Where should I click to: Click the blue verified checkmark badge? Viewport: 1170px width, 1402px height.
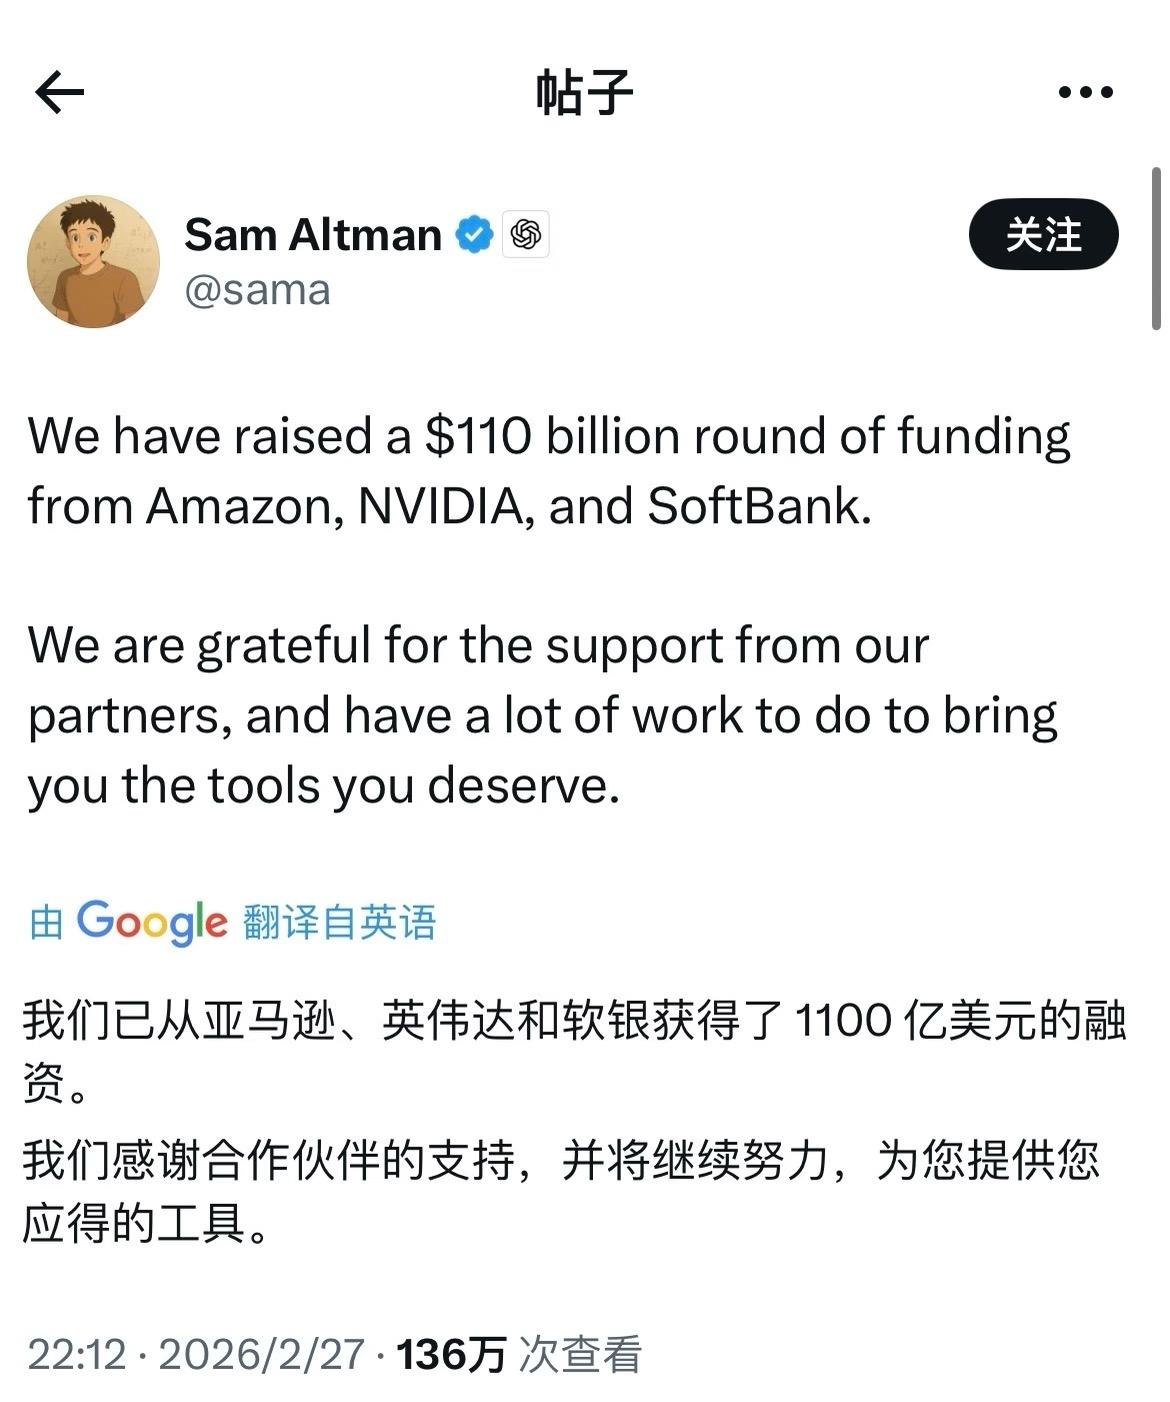coord(472,234)
